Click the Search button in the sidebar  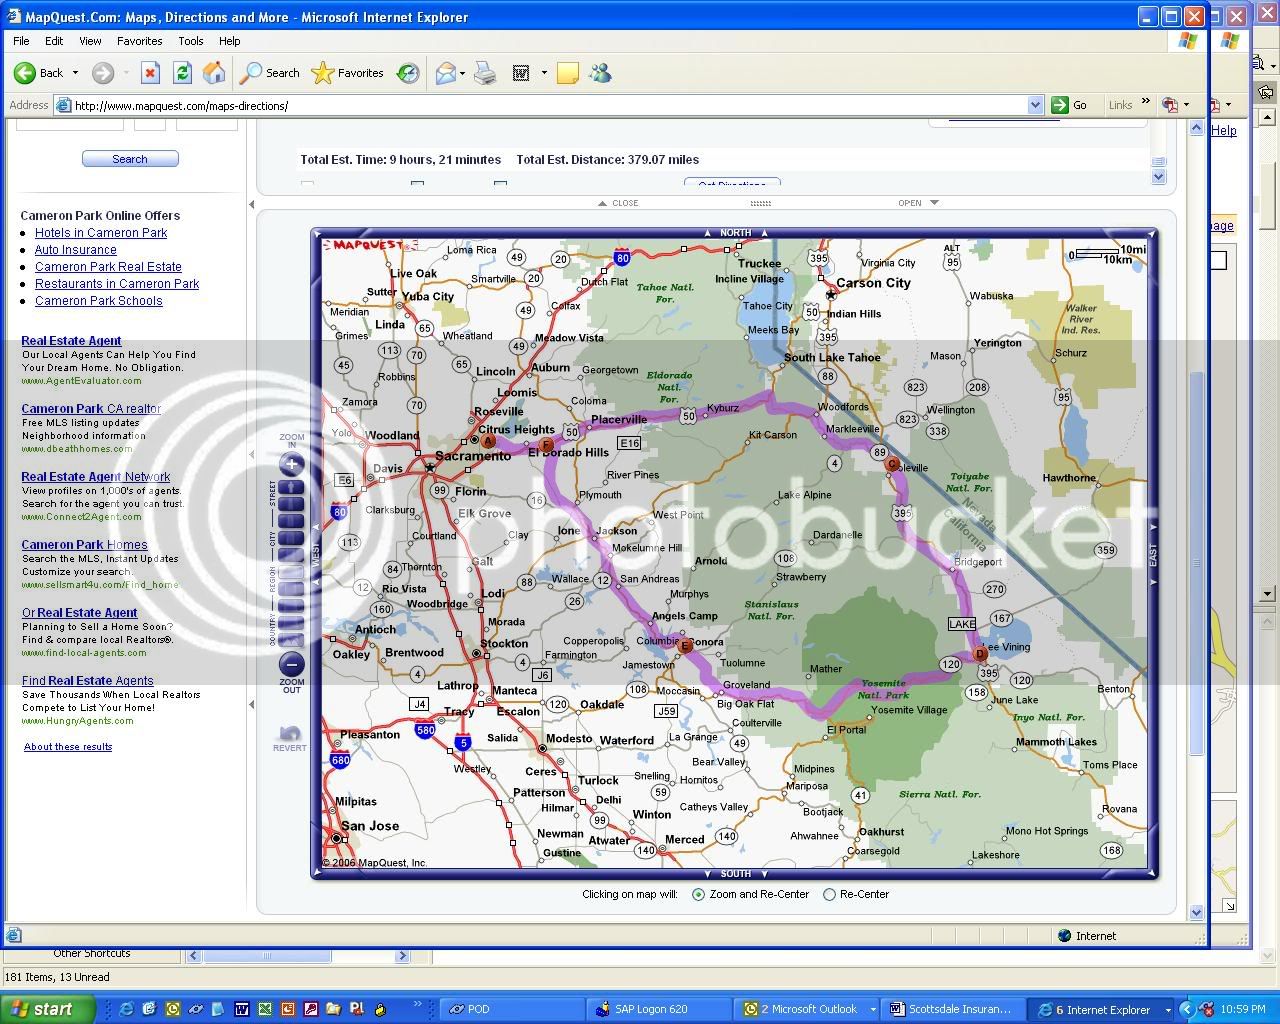[x=130, y=159]
